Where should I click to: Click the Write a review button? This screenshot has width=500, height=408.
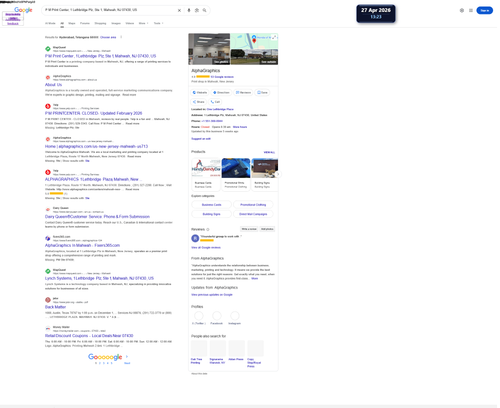point(249,229)
